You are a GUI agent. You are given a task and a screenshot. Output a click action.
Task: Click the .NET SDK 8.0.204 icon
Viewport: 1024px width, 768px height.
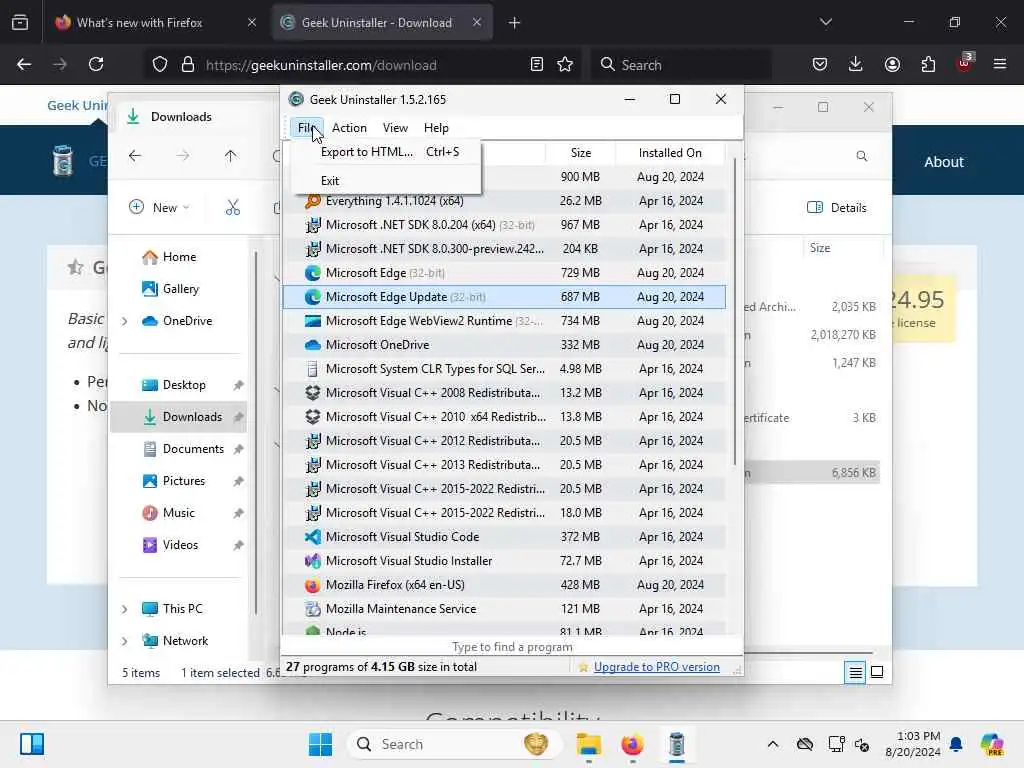(x=313, y=225)
